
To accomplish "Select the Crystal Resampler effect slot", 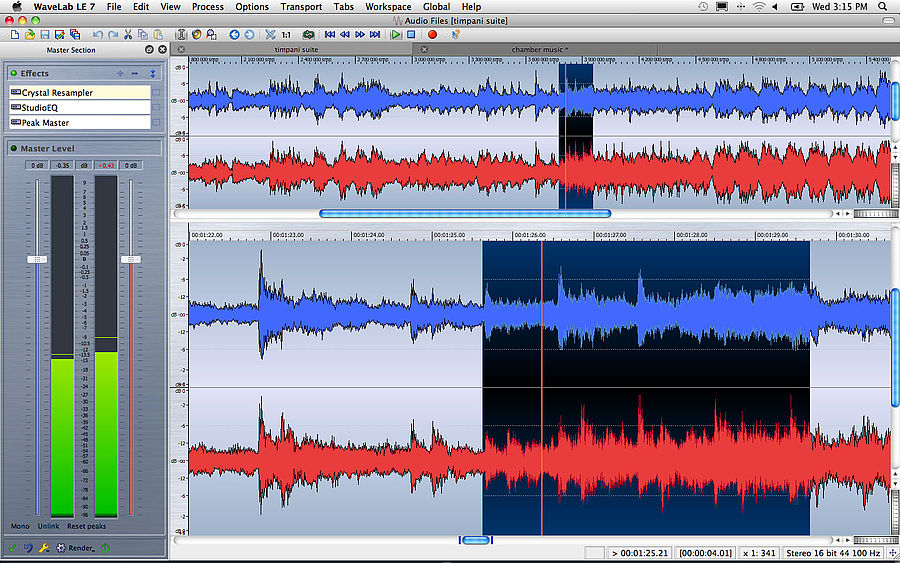I will click(80, 92).
